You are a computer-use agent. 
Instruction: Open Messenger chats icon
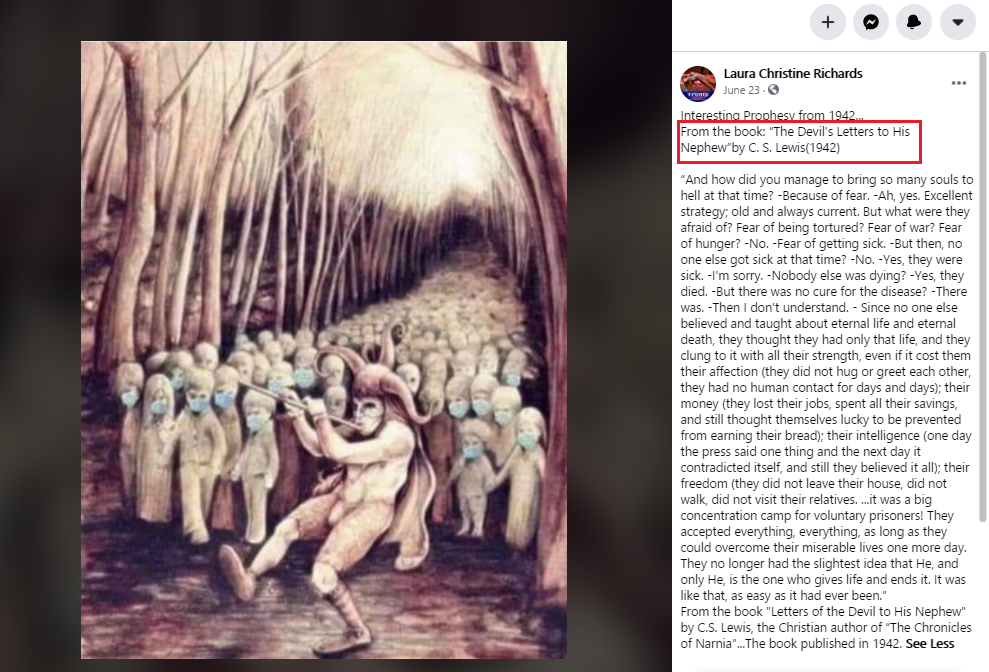point(871,22)
